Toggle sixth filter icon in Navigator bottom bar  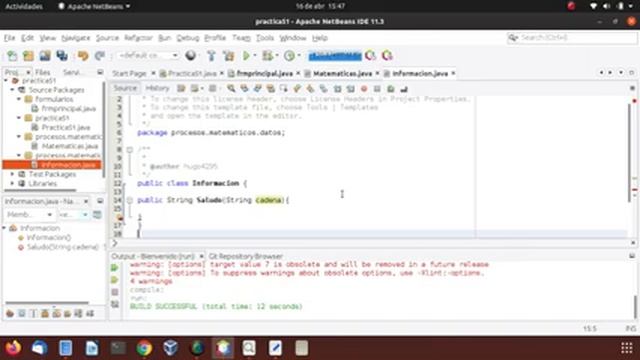coord(67,313)
